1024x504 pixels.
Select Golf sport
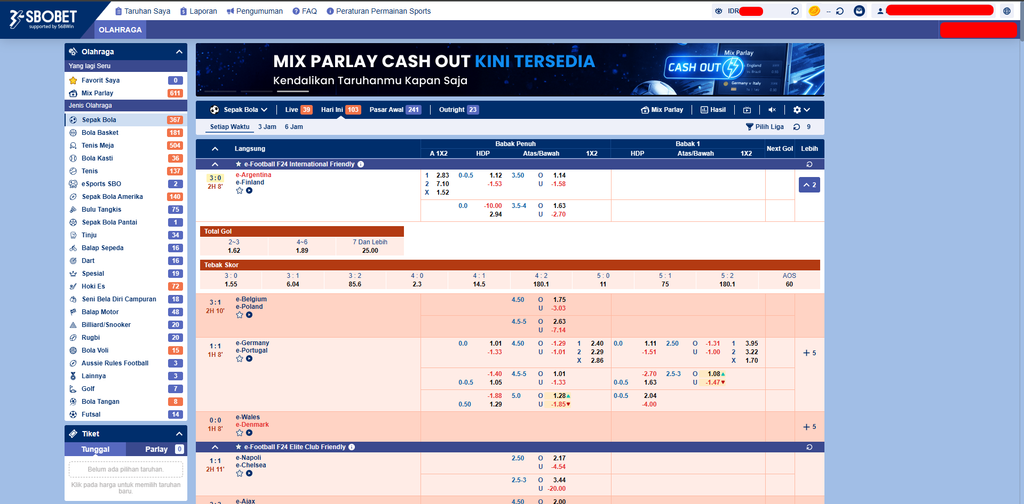pos(125,389)
